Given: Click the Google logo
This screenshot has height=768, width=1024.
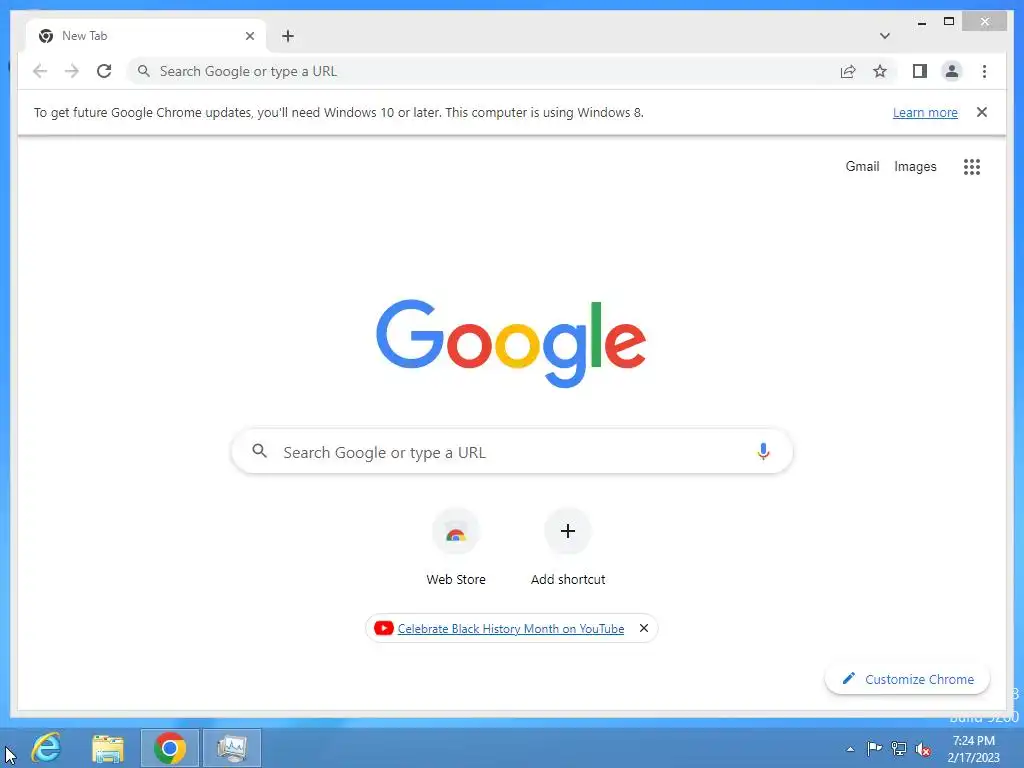Looking at the screenshot, I should point(511,342).
